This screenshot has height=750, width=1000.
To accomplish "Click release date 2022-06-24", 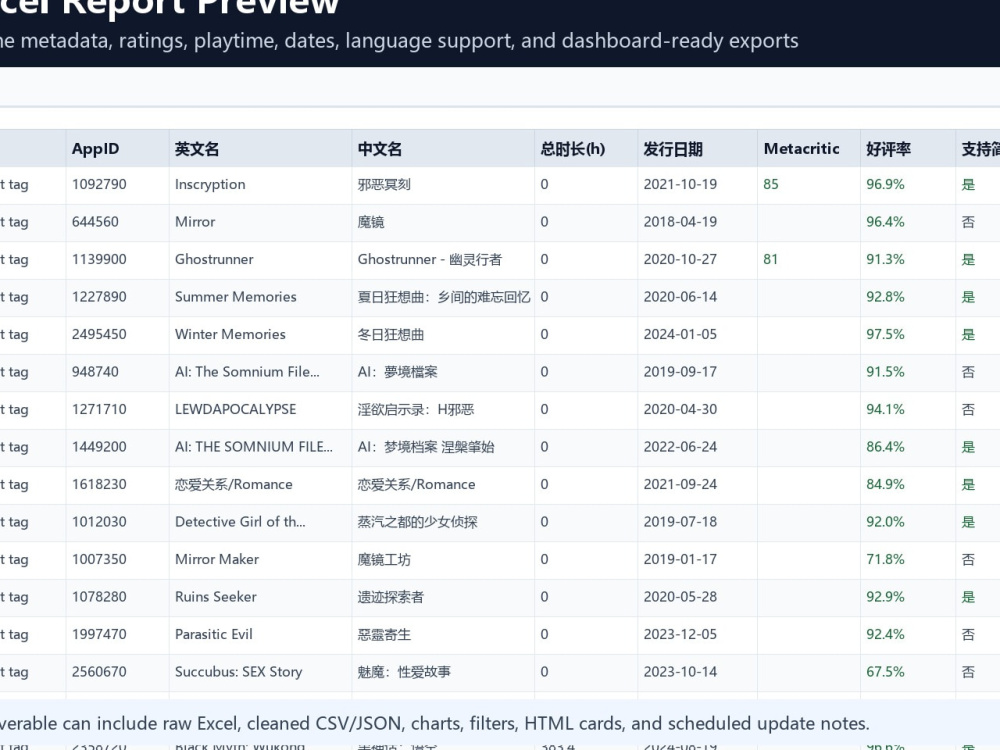I will click(680, 447).
